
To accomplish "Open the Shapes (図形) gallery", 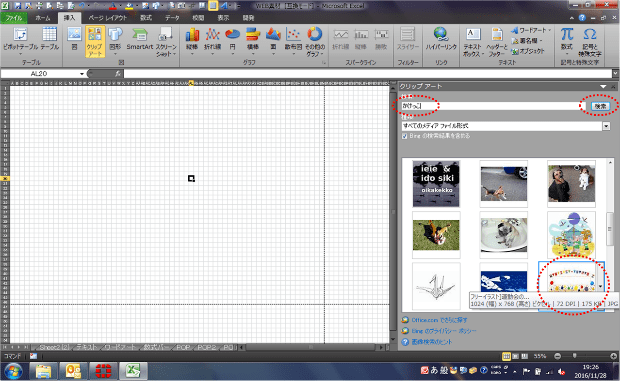I will pos(115,40).
